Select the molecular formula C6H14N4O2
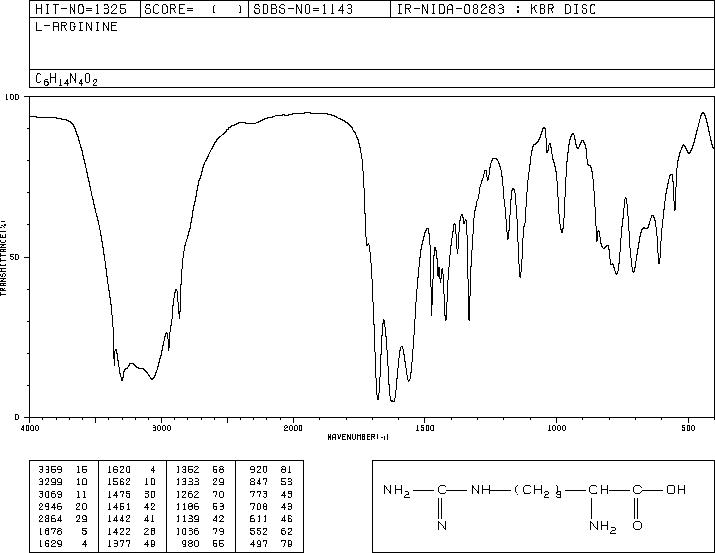Image resolution: width=715 pixels, height=553 pixels. [x=67, y=79]
